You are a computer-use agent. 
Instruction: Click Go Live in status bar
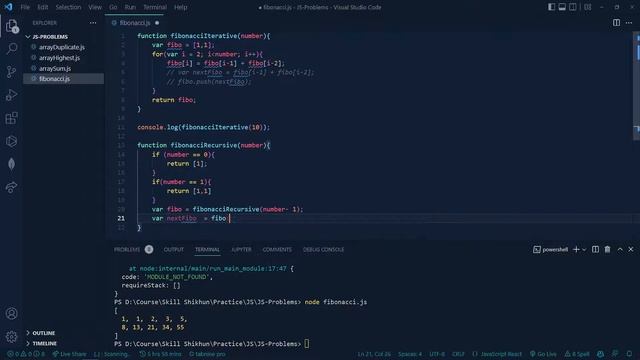click(x=543, y=354)
